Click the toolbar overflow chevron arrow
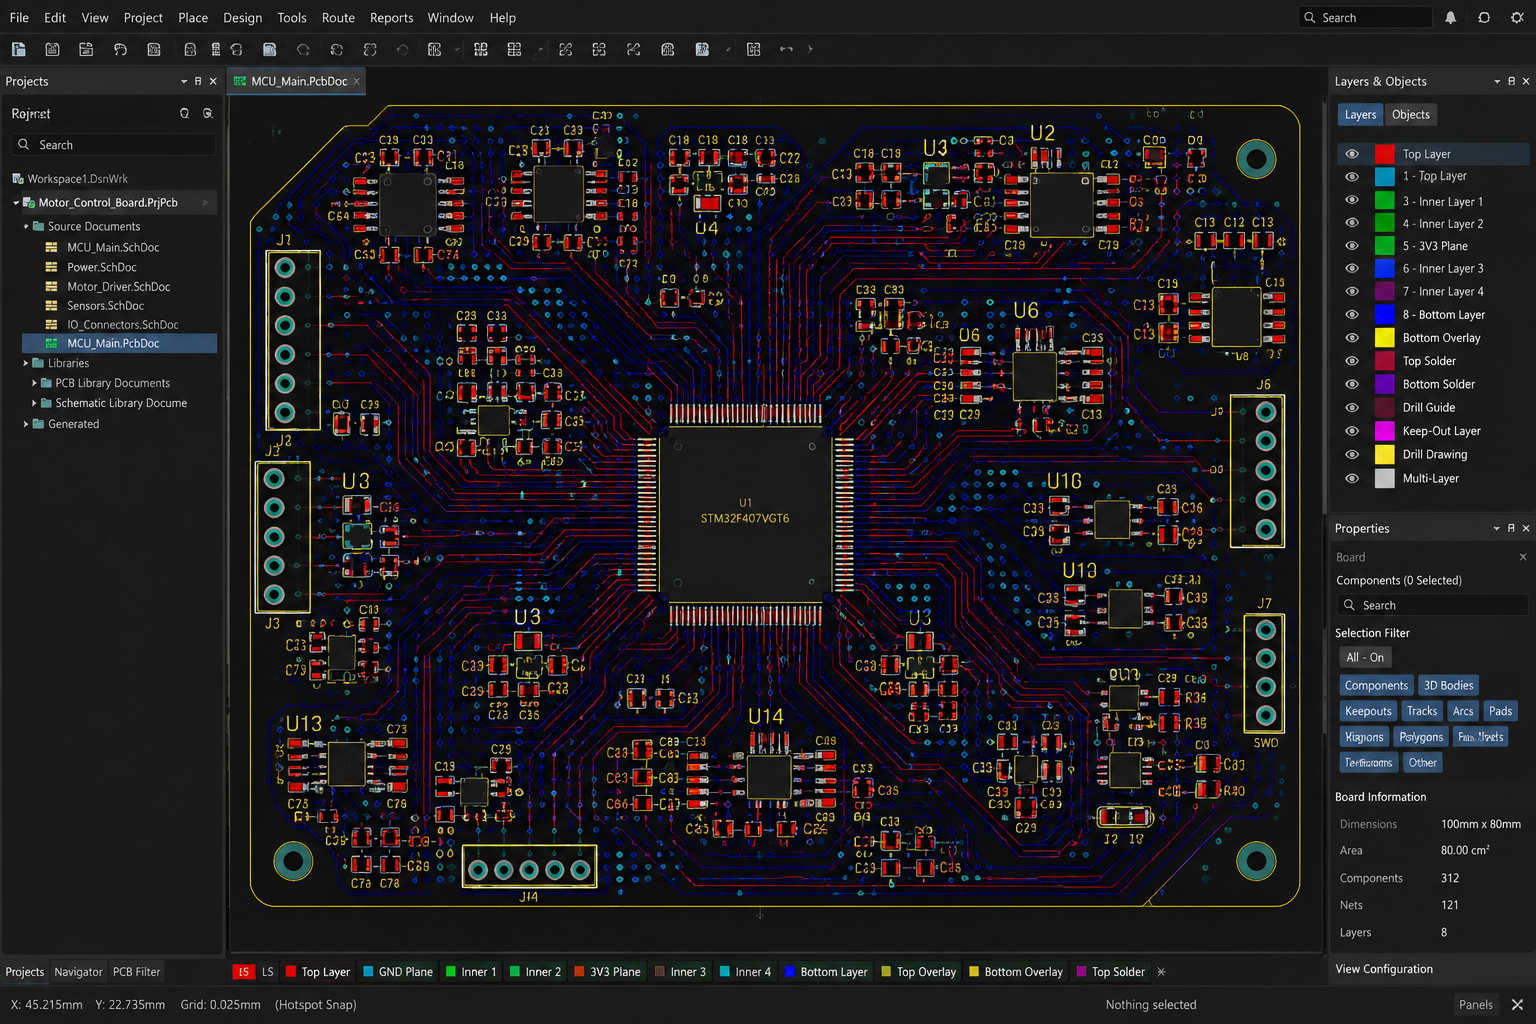Screen dimensions: 1536x1024 coord(810,49)
